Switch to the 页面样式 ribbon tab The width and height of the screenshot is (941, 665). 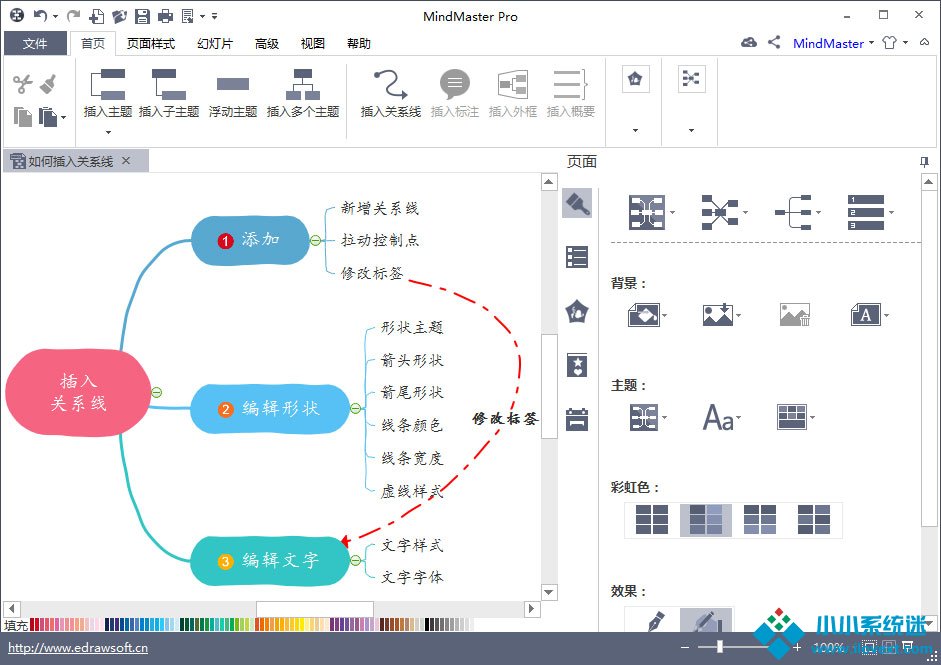coord(151,43)
